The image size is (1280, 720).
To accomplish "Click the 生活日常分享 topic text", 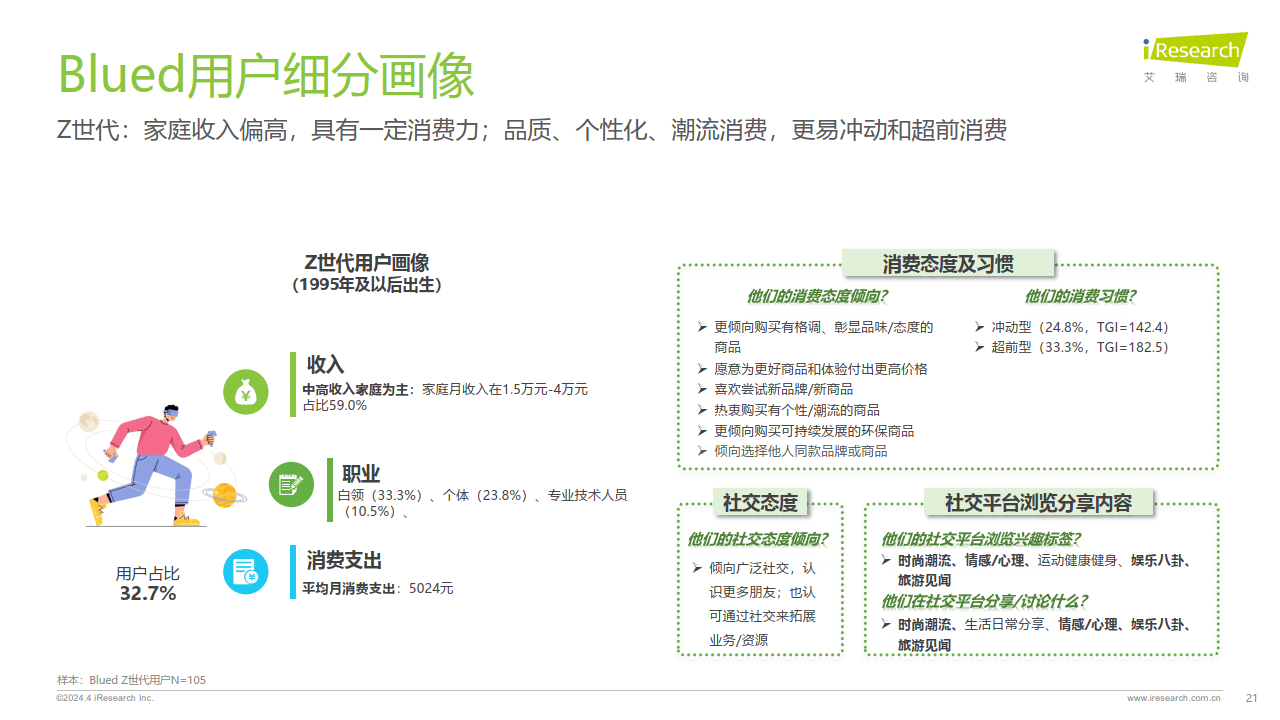I will pos(1004,625).
